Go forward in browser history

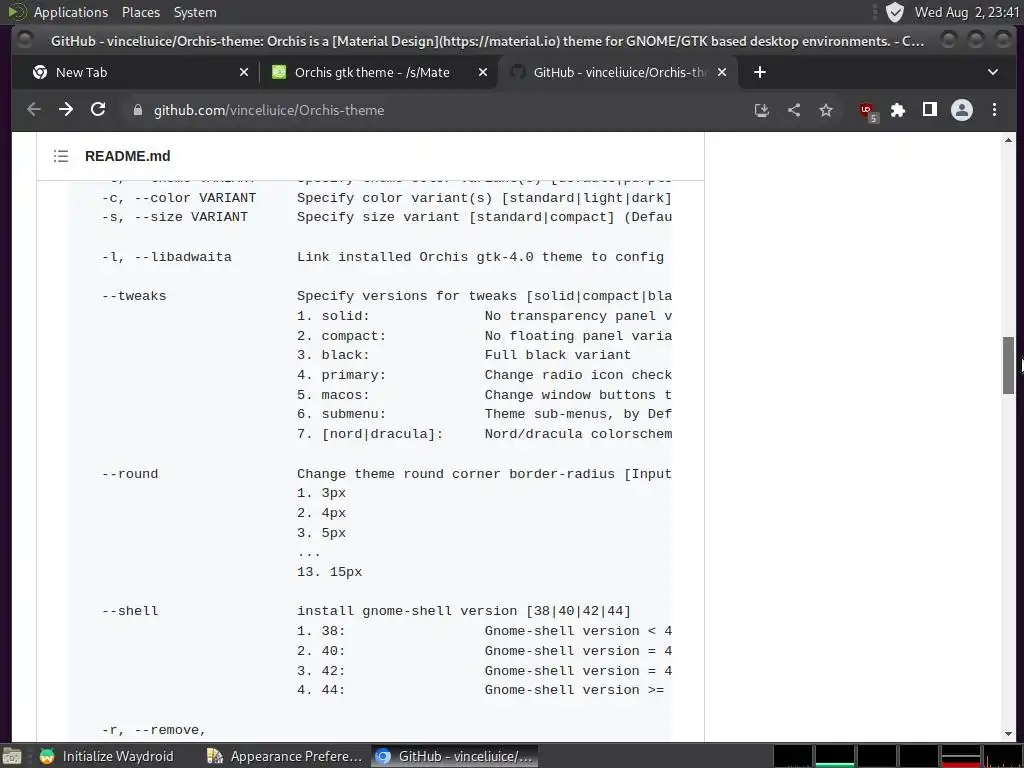coord(66,110)
